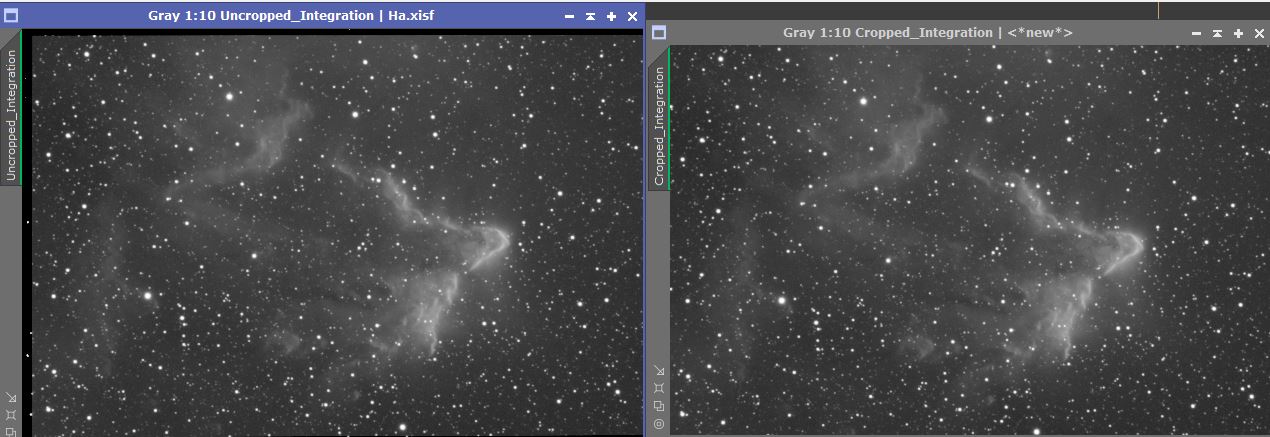Maximize Cropped_Integration window with the plus button
1270x437 pixels.
pyautogui.click(x=1238, y=33)
